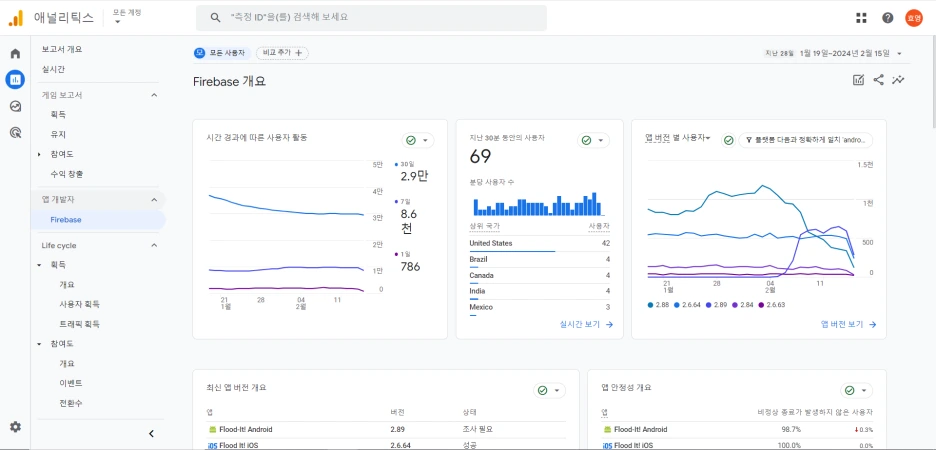
Task: Click the check status icon on 최신 앱 버전 개요 card
Action: [542, 390]
